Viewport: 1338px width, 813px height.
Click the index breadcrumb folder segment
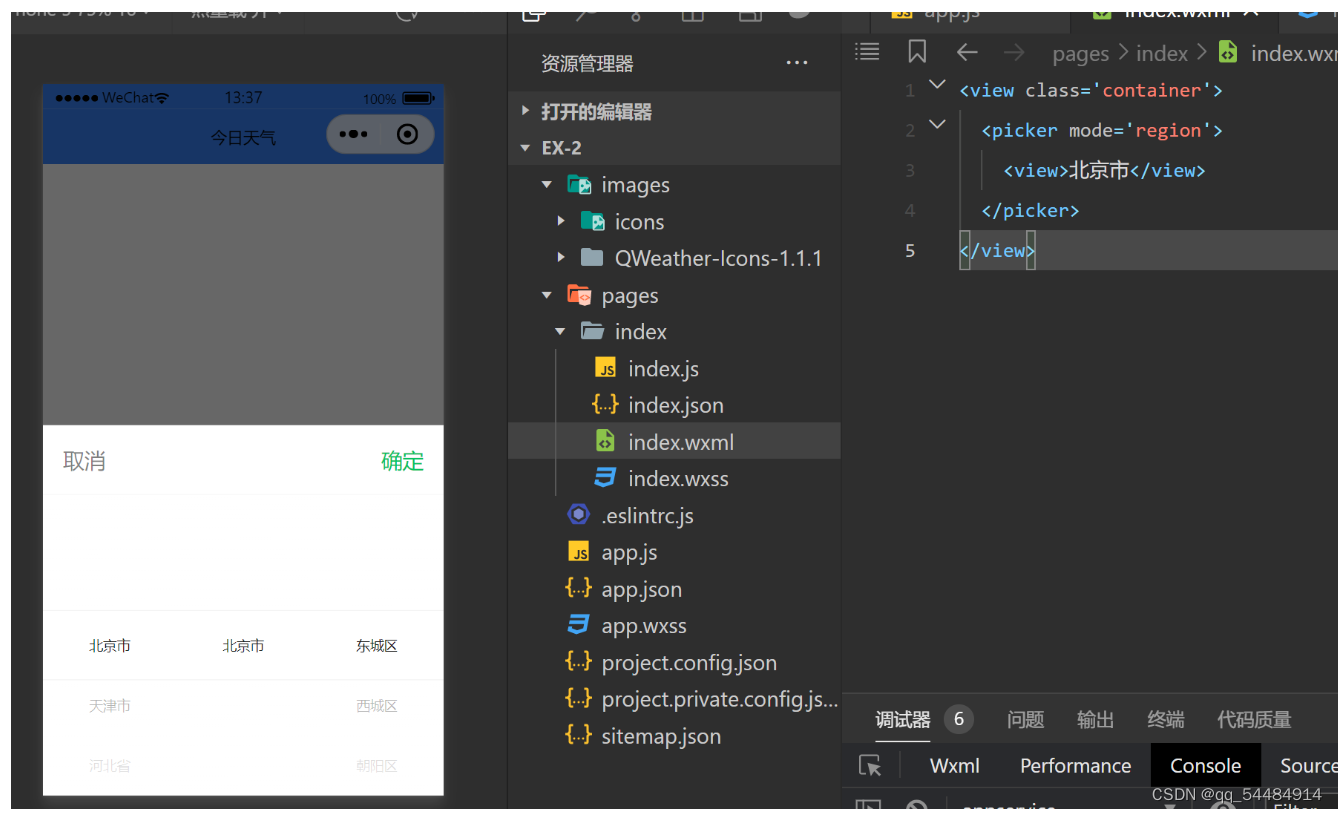pyautogui.click(x=1161, y=53)
